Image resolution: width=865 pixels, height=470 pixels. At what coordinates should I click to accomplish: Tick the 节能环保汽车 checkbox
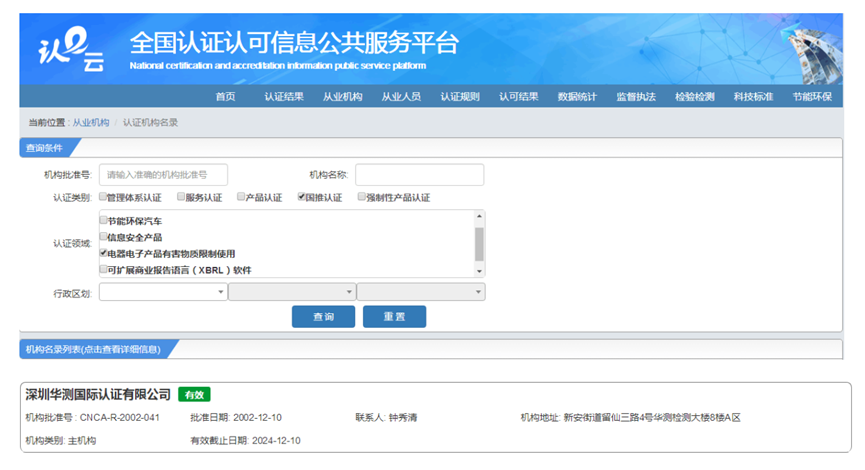tap(103, 220)
